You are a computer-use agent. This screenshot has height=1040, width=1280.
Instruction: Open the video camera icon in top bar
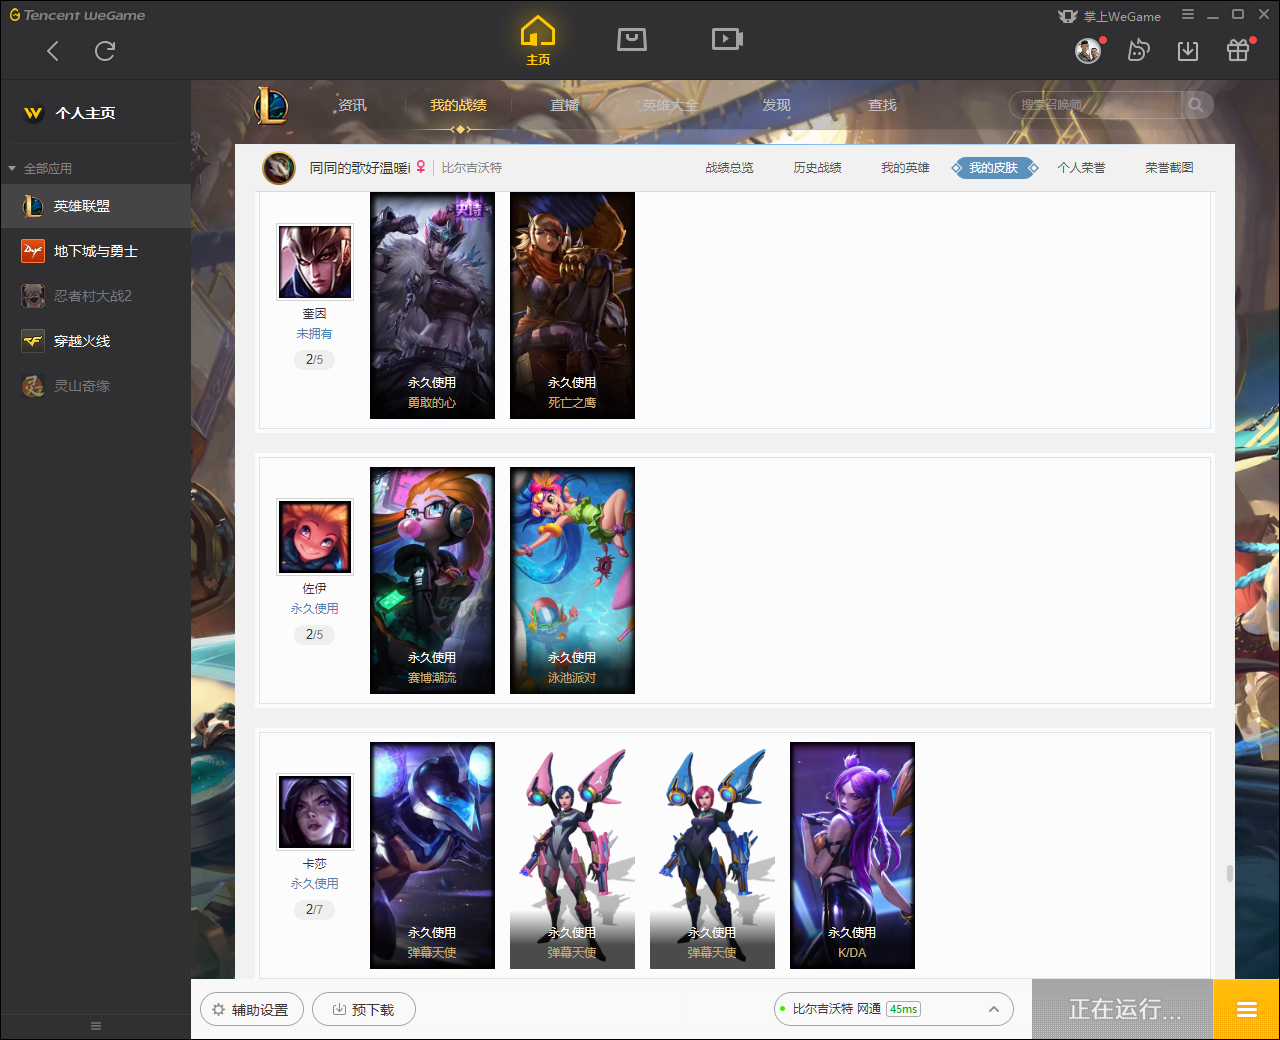(727, 39)
